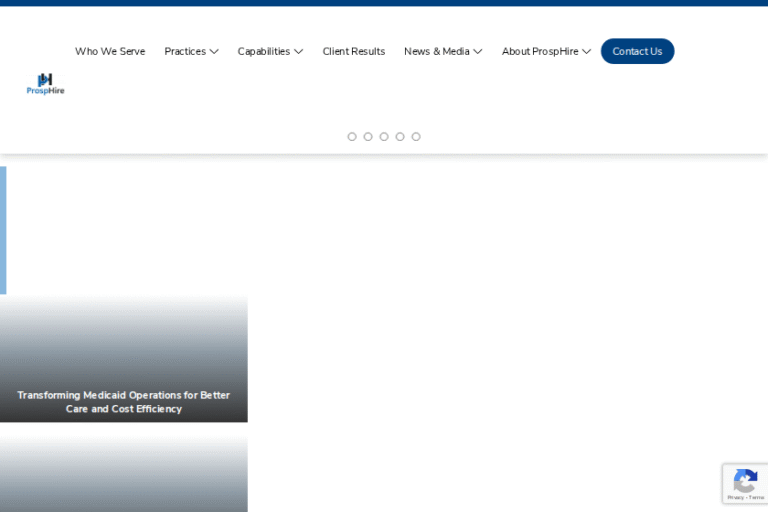The width and height of the screenshot is (768, 512).
Task: Click the About ProspHire menu label
Action: [x=540, y=52]
